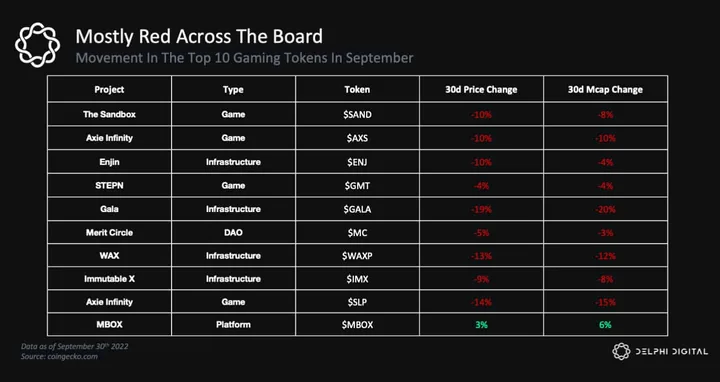Click the Delphi Digital logo bottom-right

click(660, 352)
